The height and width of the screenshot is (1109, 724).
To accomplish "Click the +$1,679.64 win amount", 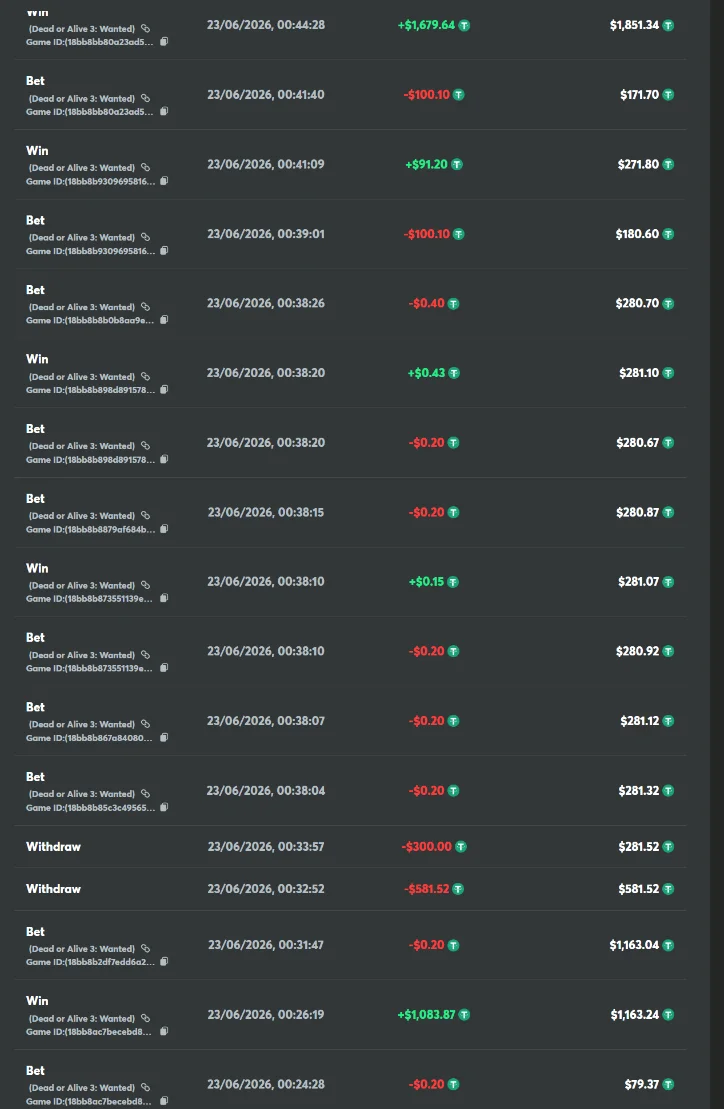I will (426, 25).
